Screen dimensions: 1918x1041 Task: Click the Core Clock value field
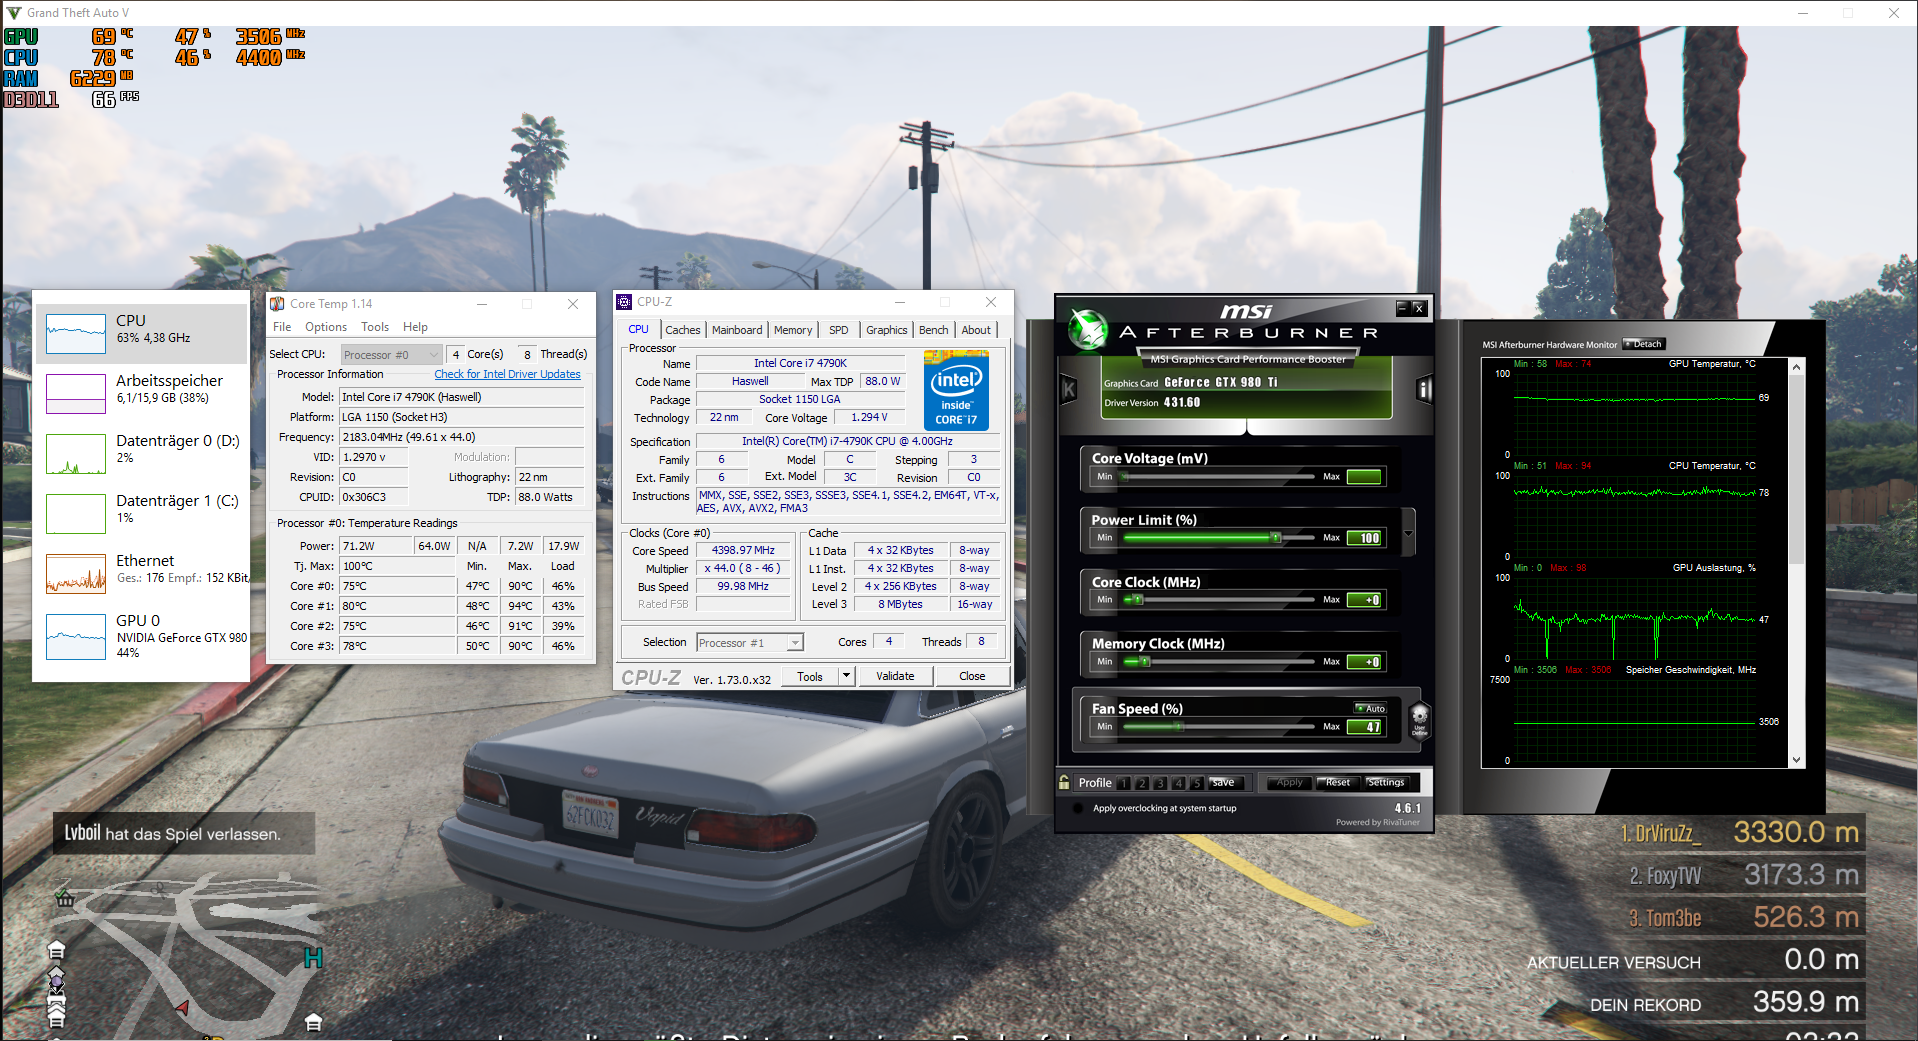(x=1364, y=600)
